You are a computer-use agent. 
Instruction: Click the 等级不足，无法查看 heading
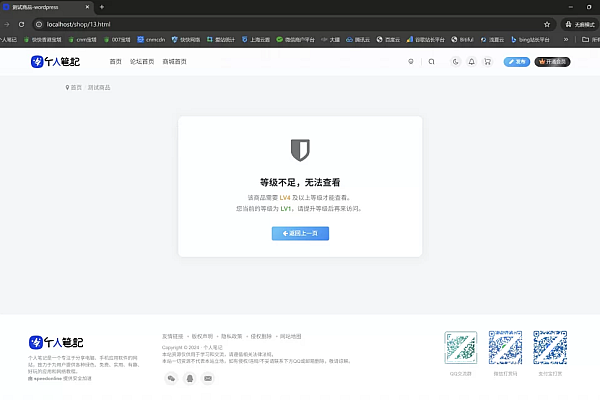point(300,183)
